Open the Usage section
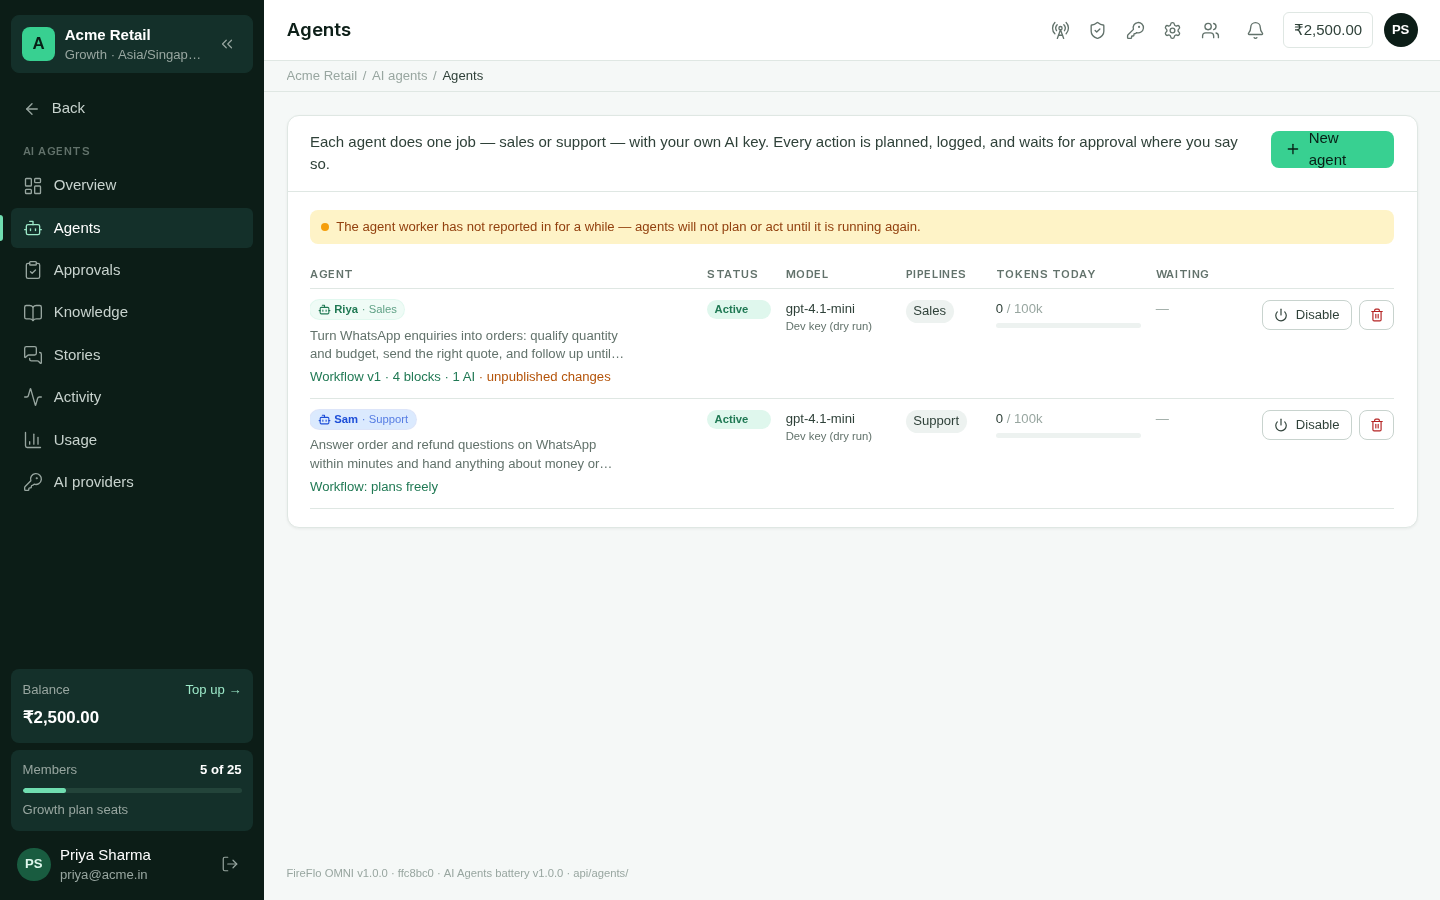 (x=132, y=440)
